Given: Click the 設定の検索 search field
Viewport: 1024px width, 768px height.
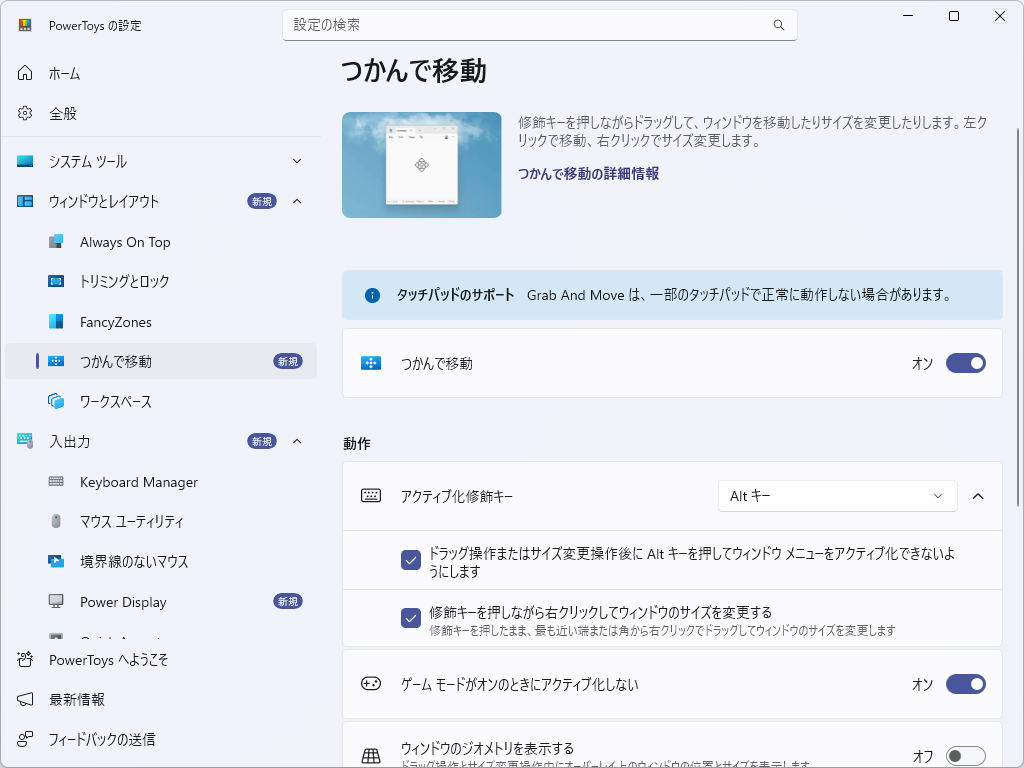Looking at the screenshot, I should (539, 25).
